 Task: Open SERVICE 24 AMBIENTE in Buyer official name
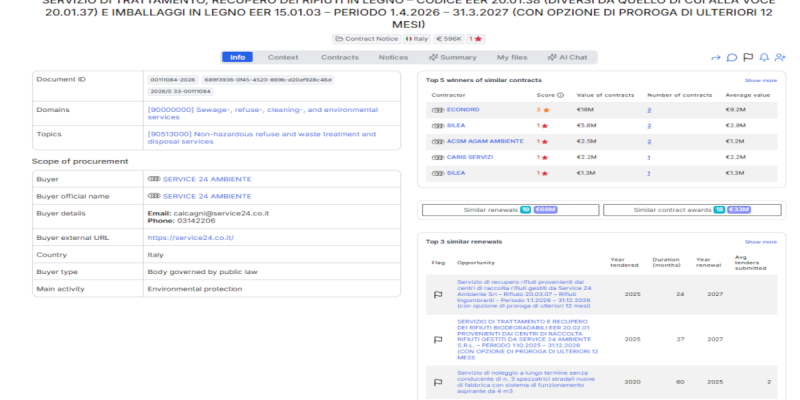[207, 196]
